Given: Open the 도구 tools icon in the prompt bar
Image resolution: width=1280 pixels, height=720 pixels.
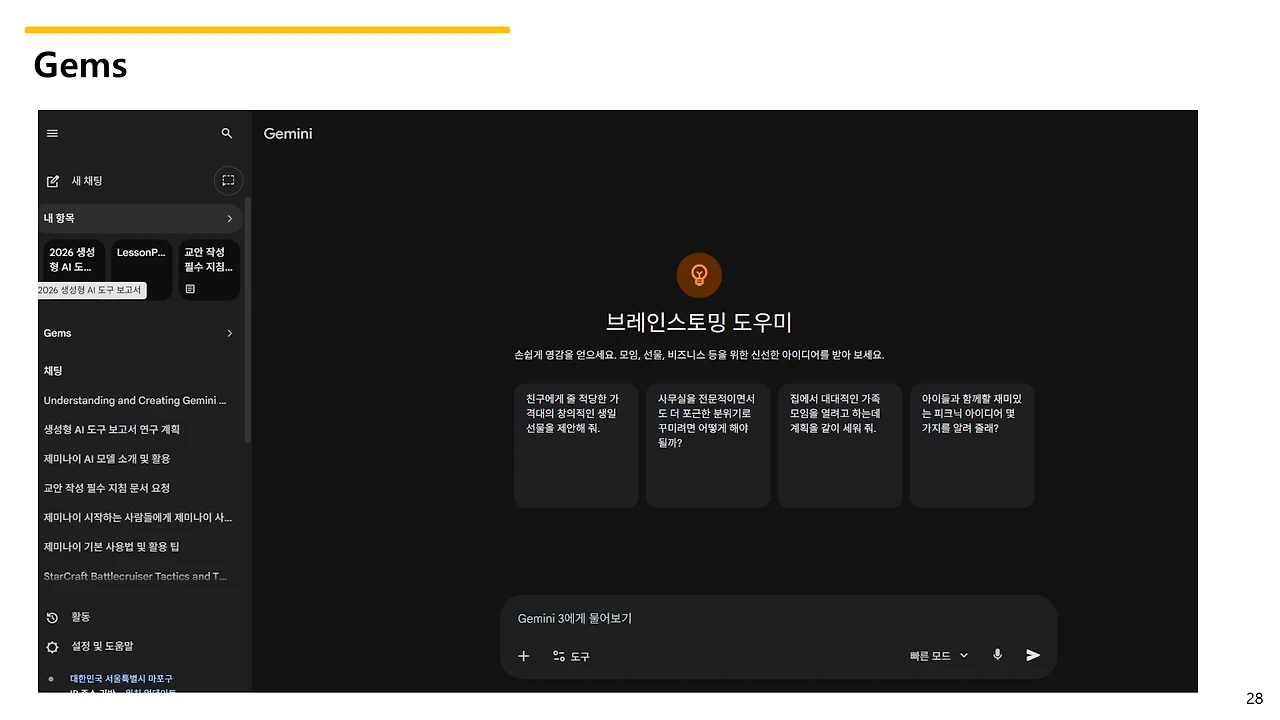Looking at the screenshot, I should pos(570,656).
